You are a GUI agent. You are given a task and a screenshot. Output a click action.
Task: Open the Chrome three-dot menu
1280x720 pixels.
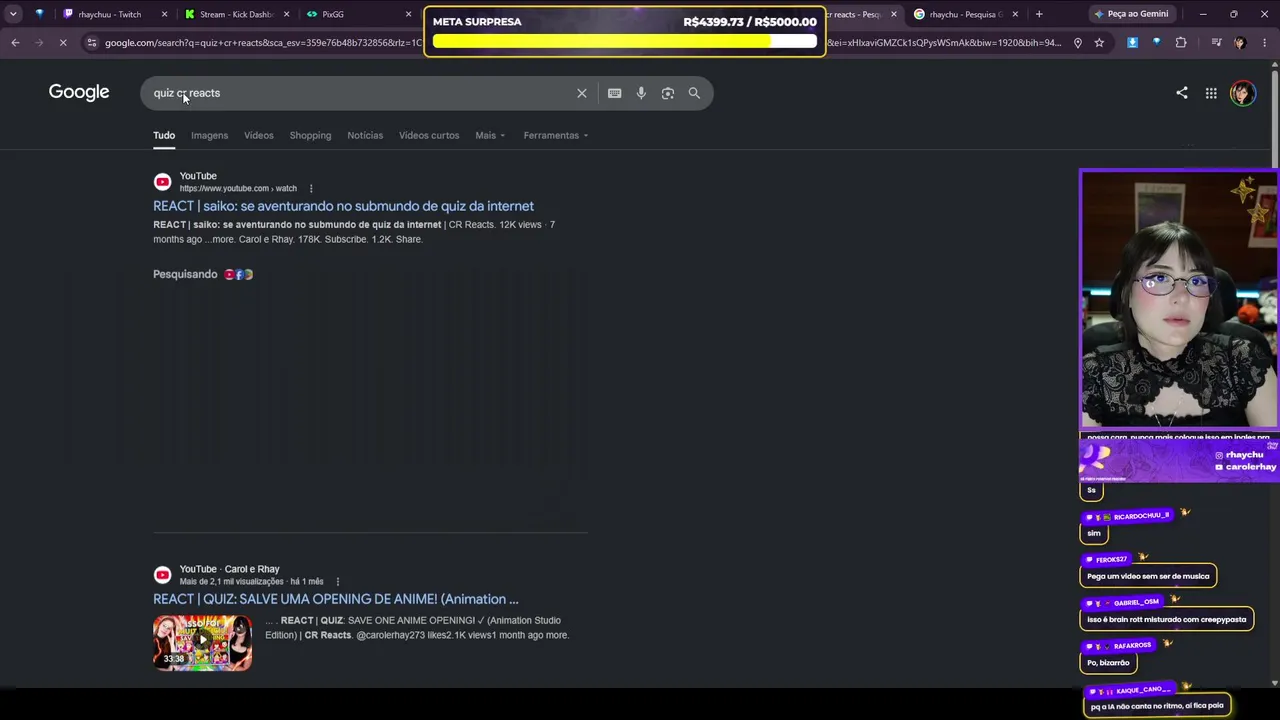(x=1264, y=43)
